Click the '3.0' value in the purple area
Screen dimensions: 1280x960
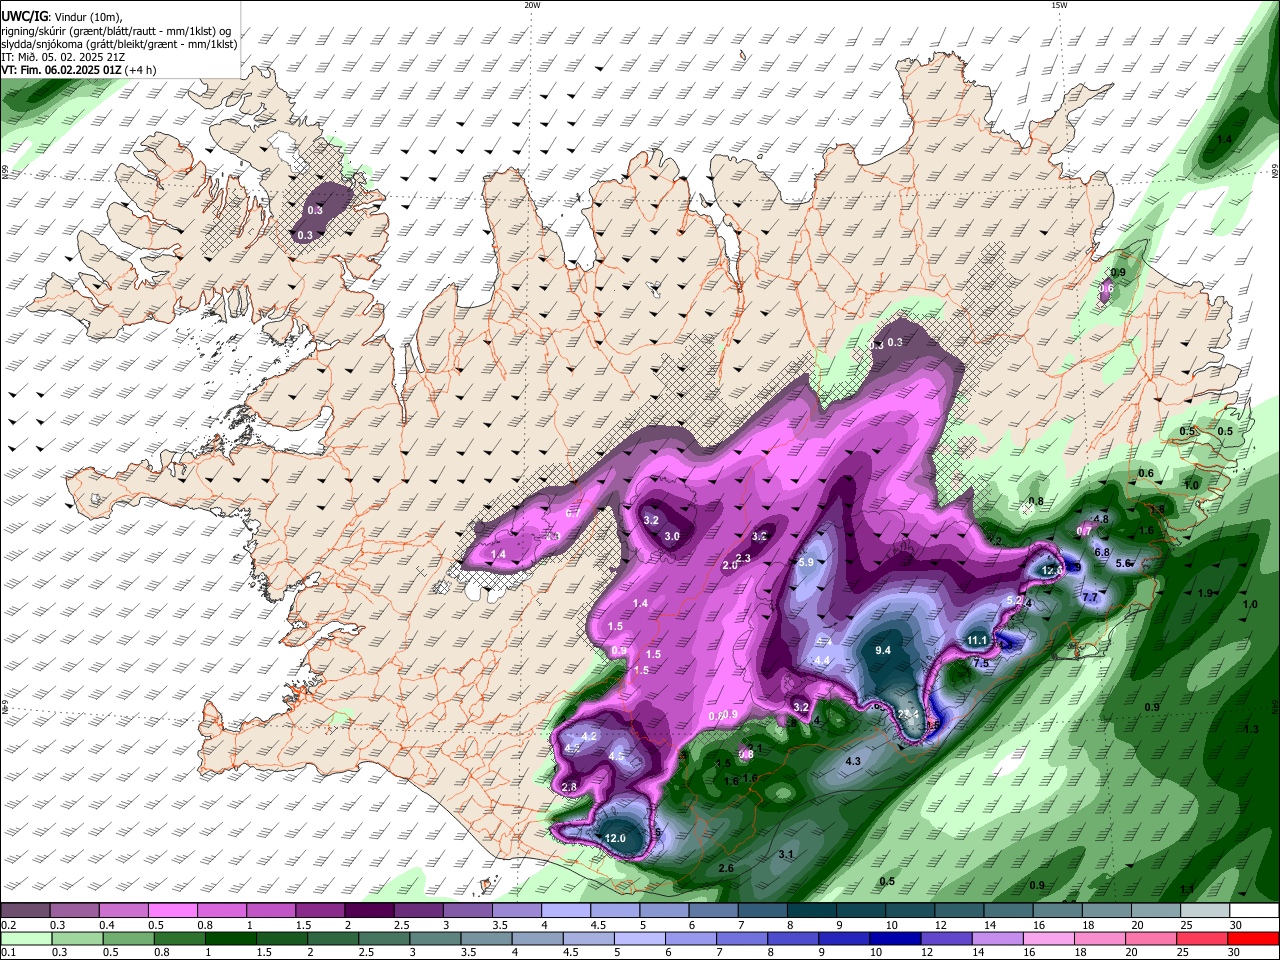pos(672,536)
